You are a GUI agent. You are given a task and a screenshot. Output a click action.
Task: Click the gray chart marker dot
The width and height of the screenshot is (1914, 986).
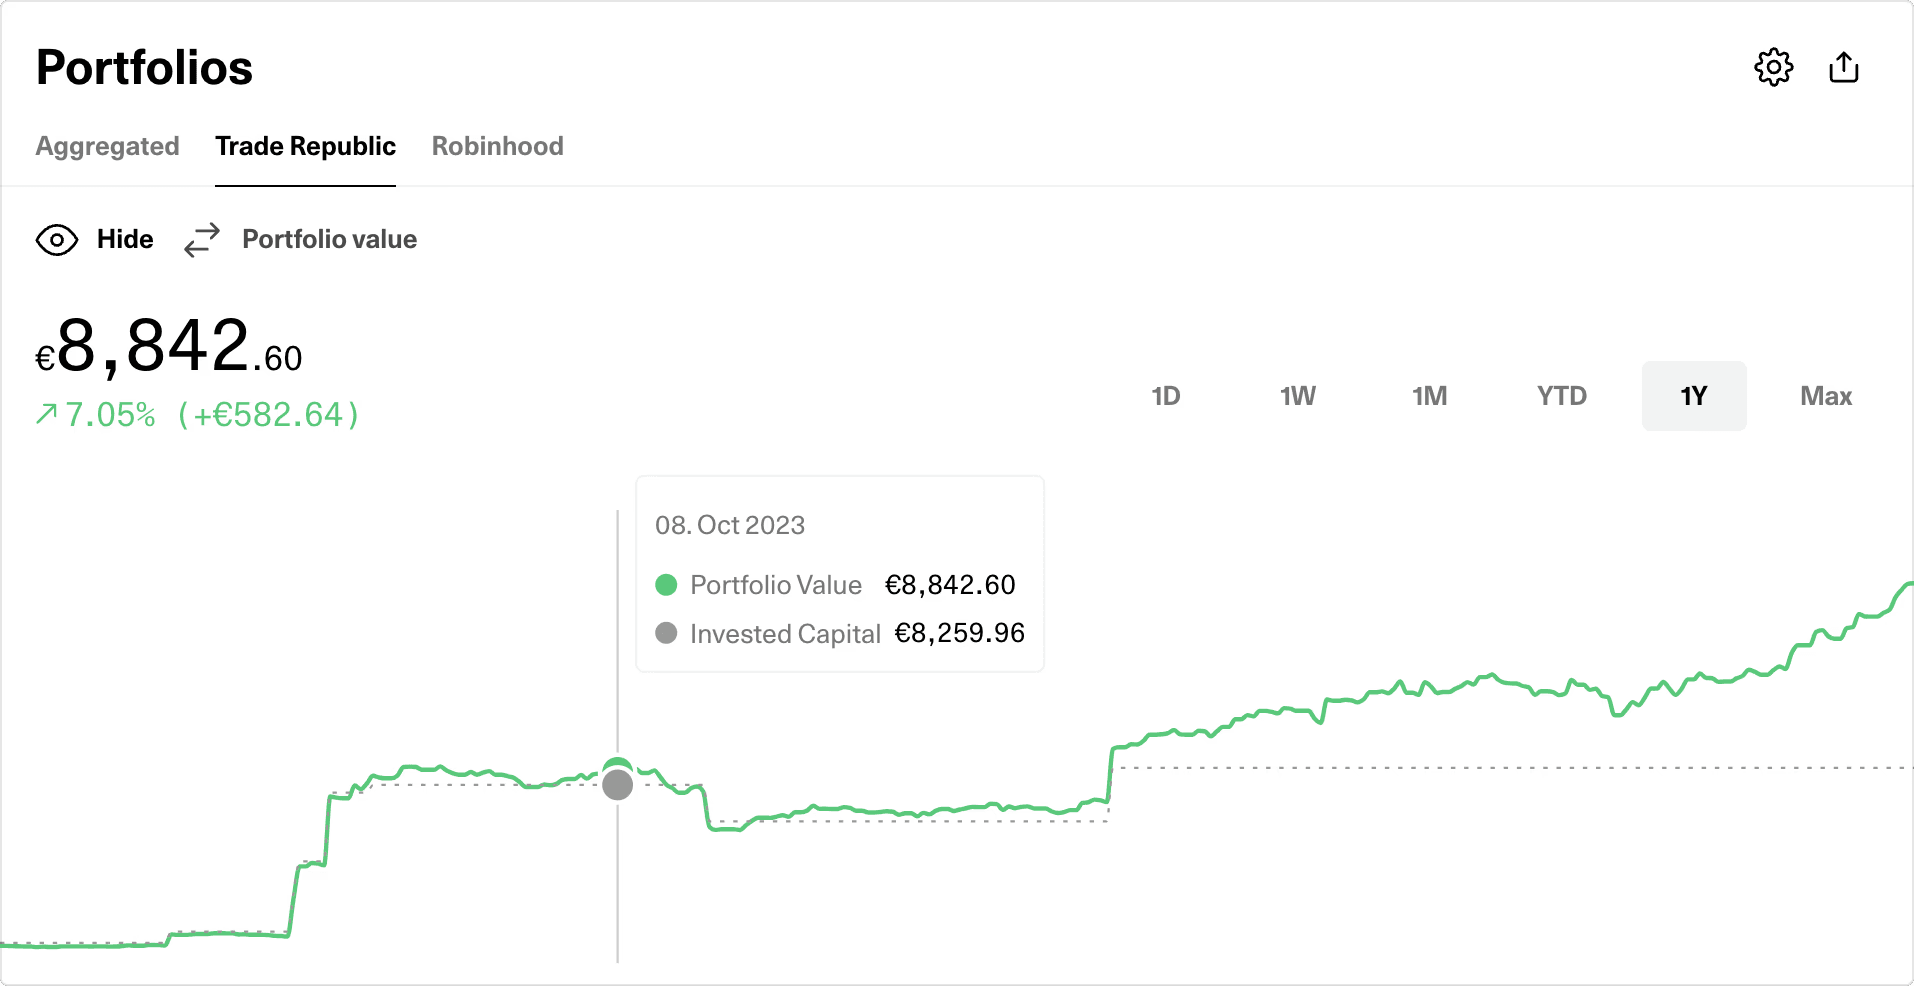coord(618,785)
